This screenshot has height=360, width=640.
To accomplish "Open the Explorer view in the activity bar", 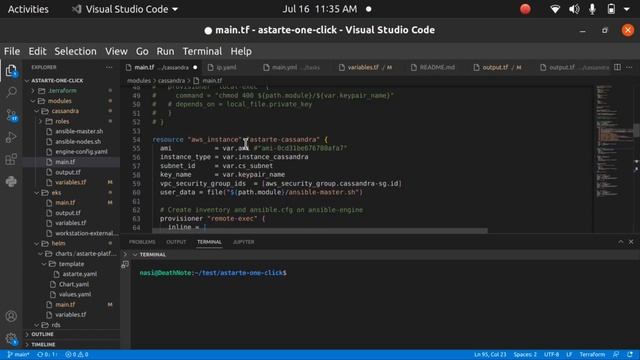I will [x=11, y=70].
